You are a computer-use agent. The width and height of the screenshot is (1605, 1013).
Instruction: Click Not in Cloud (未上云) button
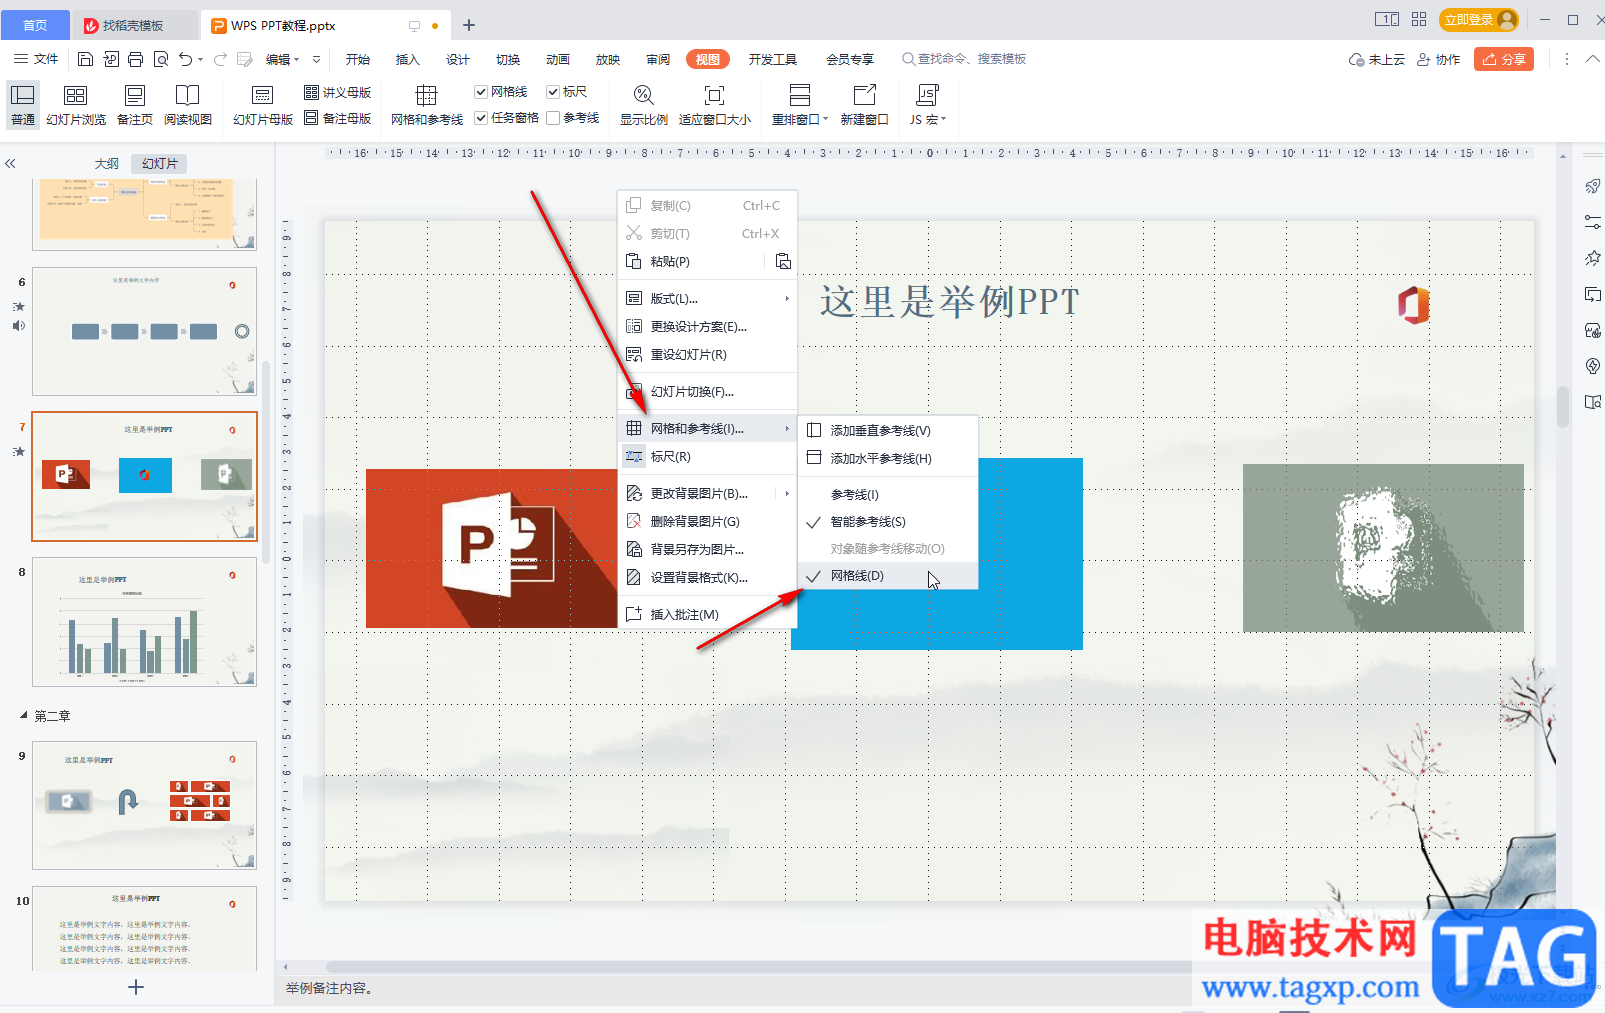tap(1377, 60)
